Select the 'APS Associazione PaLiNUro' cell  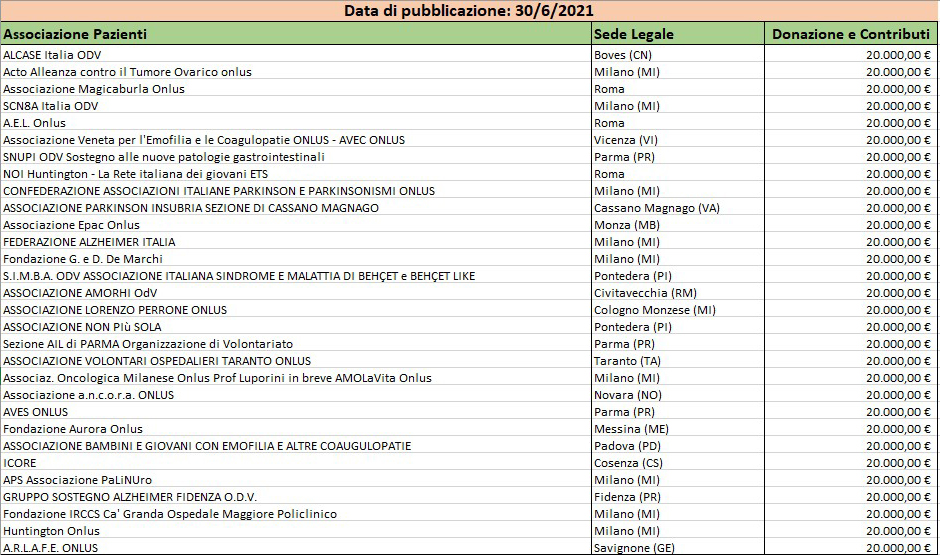296,479
